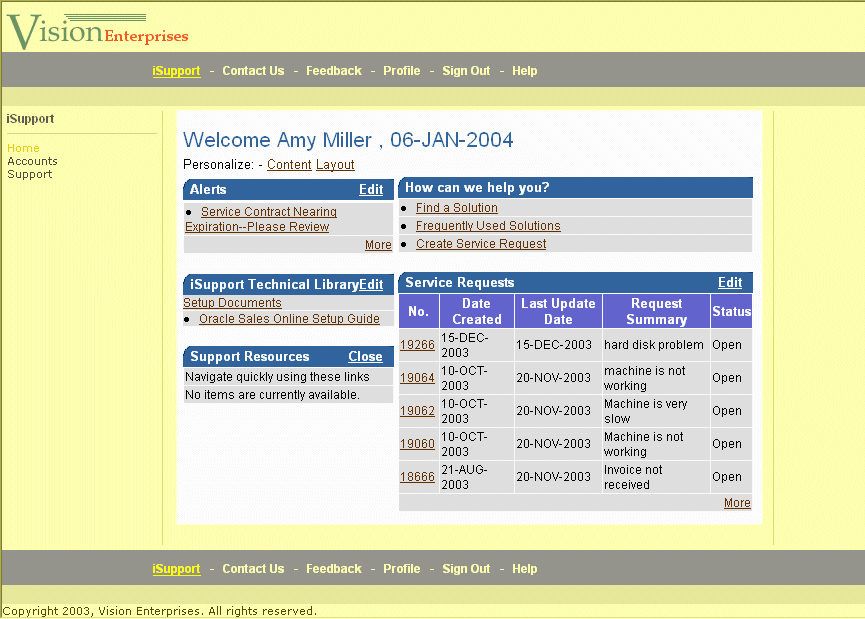The width and height of the screenshot is (865, 619).
Task: Select Support in the left sidebar
Action: point(30,174)
